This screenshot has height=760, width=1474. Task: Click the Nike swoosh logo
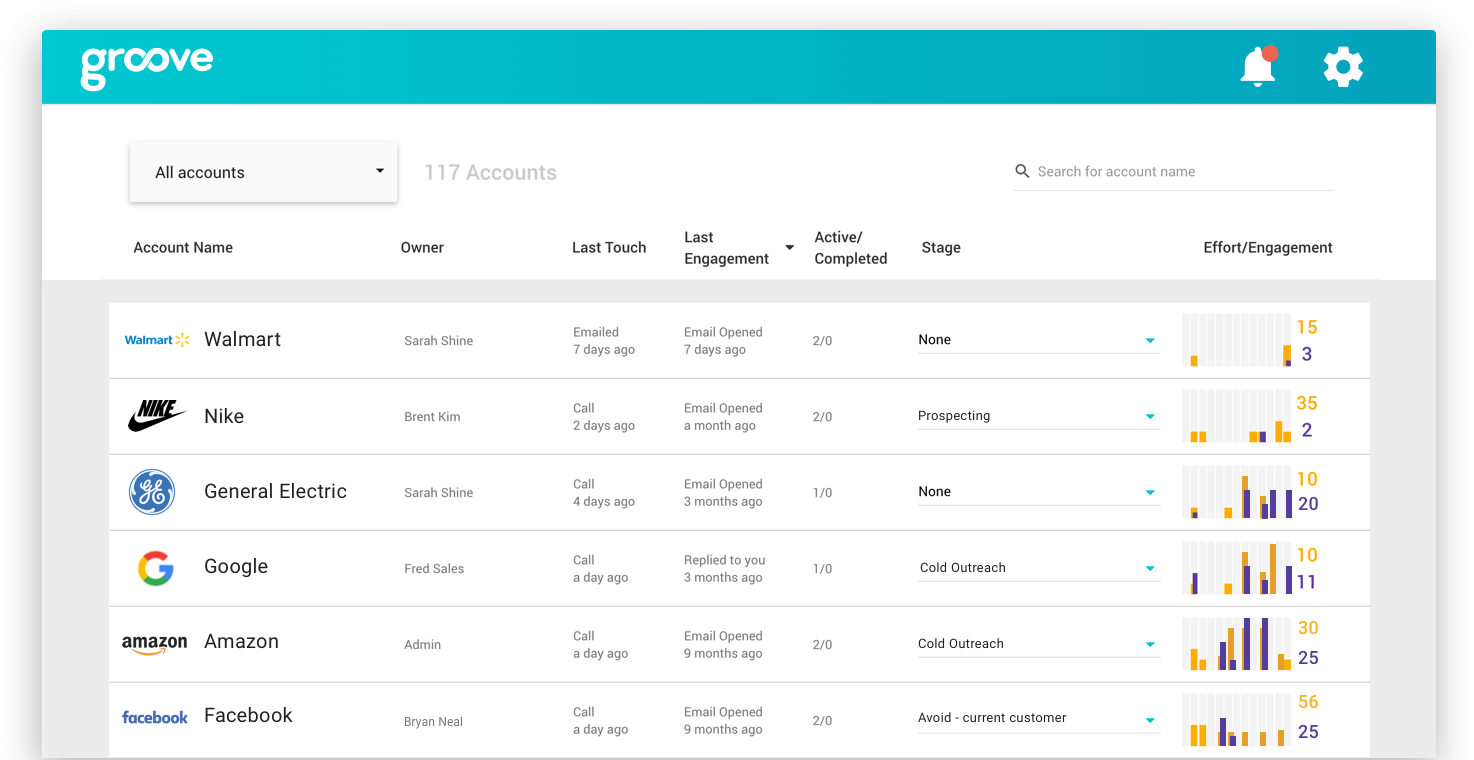157,416
